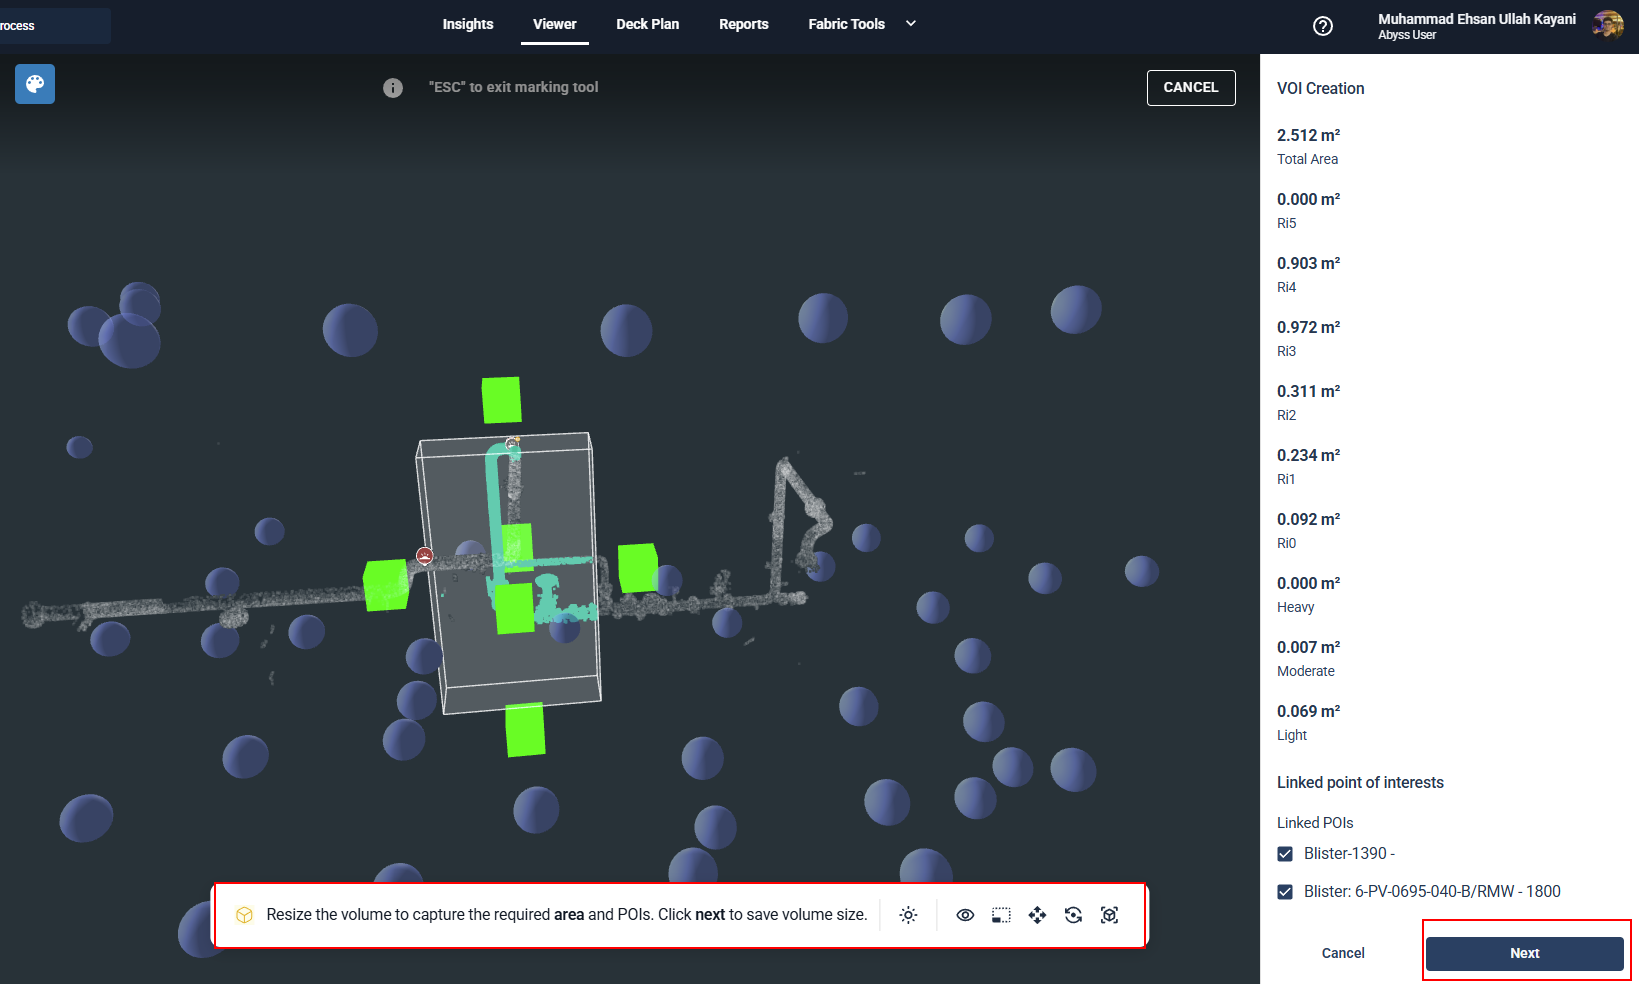Open the Deck Plan tab
Image resolution: width=1639 pixels, height=984 pixels.
647,24
